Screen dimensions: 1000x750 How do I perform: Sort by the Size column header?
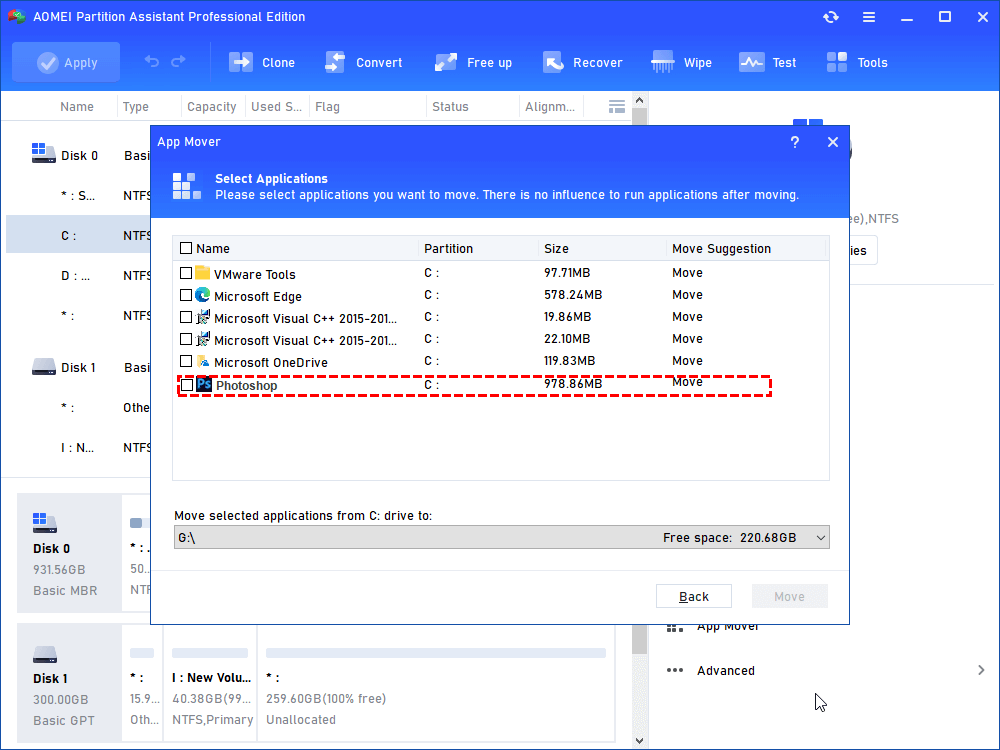click(x=555, y=248)
